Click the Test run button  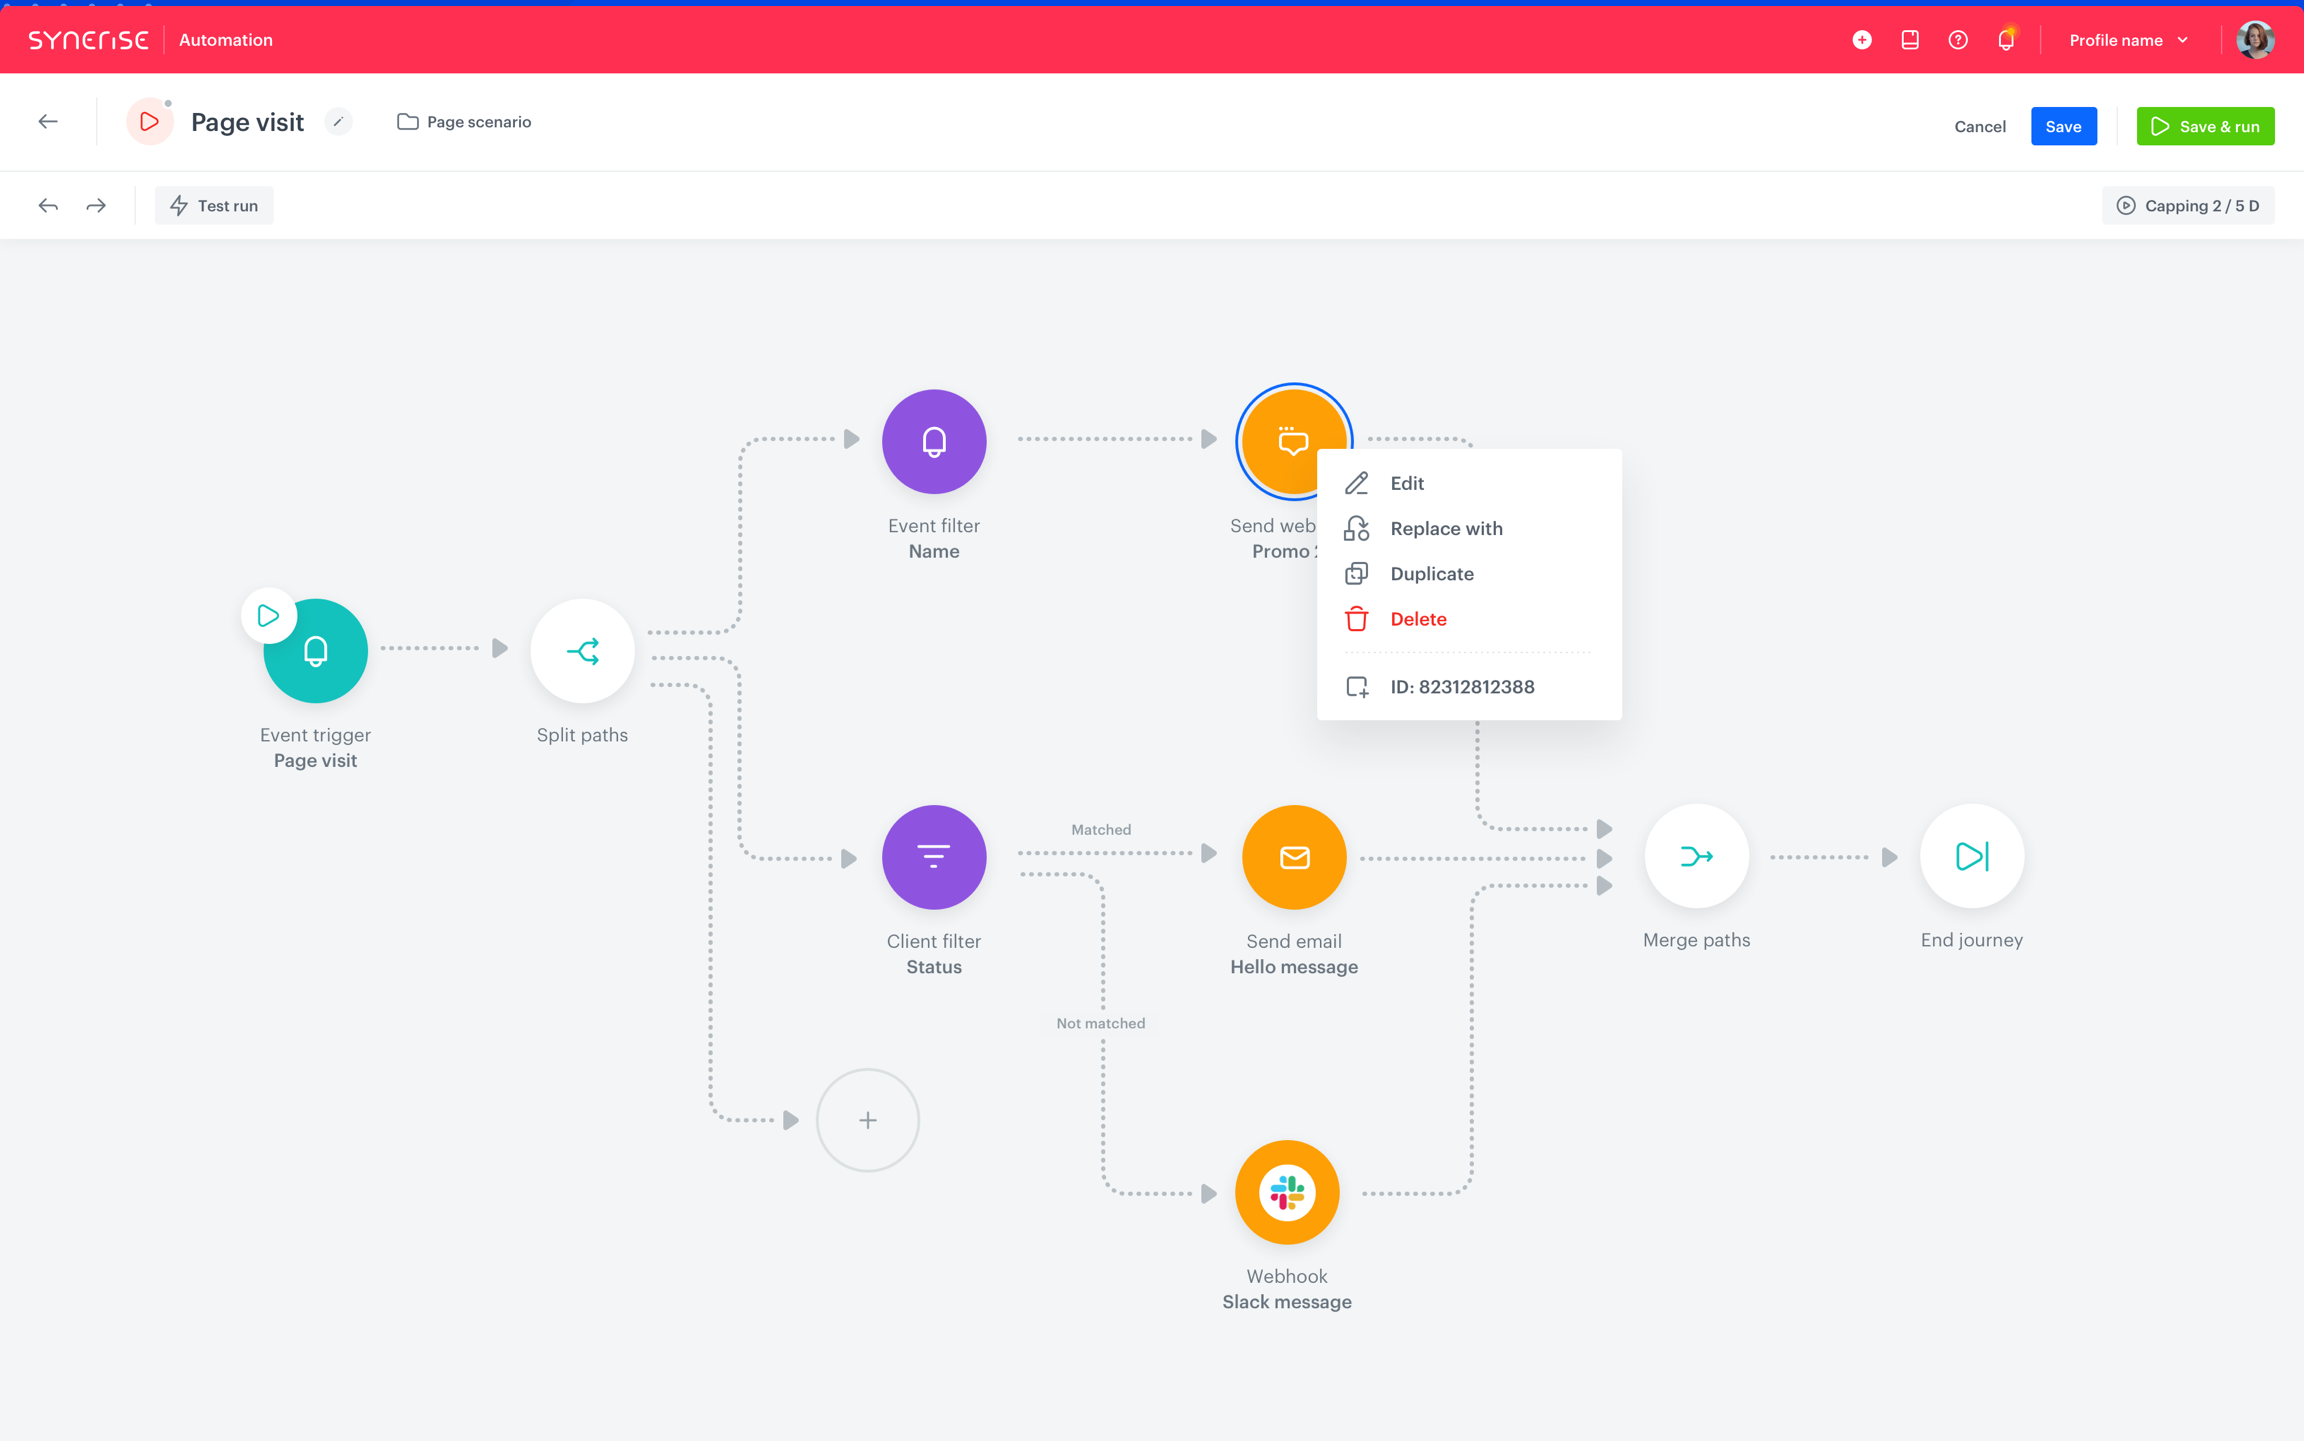pyautogui.click(x=214, y=206)
